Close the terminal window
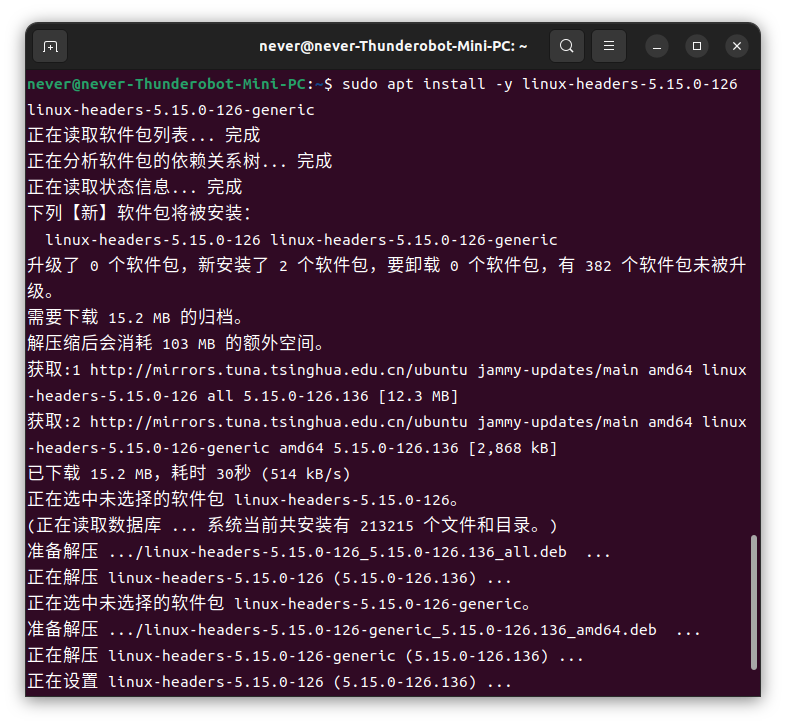Image resolution: width=786 pixels, height=725 pixels. click(x=737, y=47)
